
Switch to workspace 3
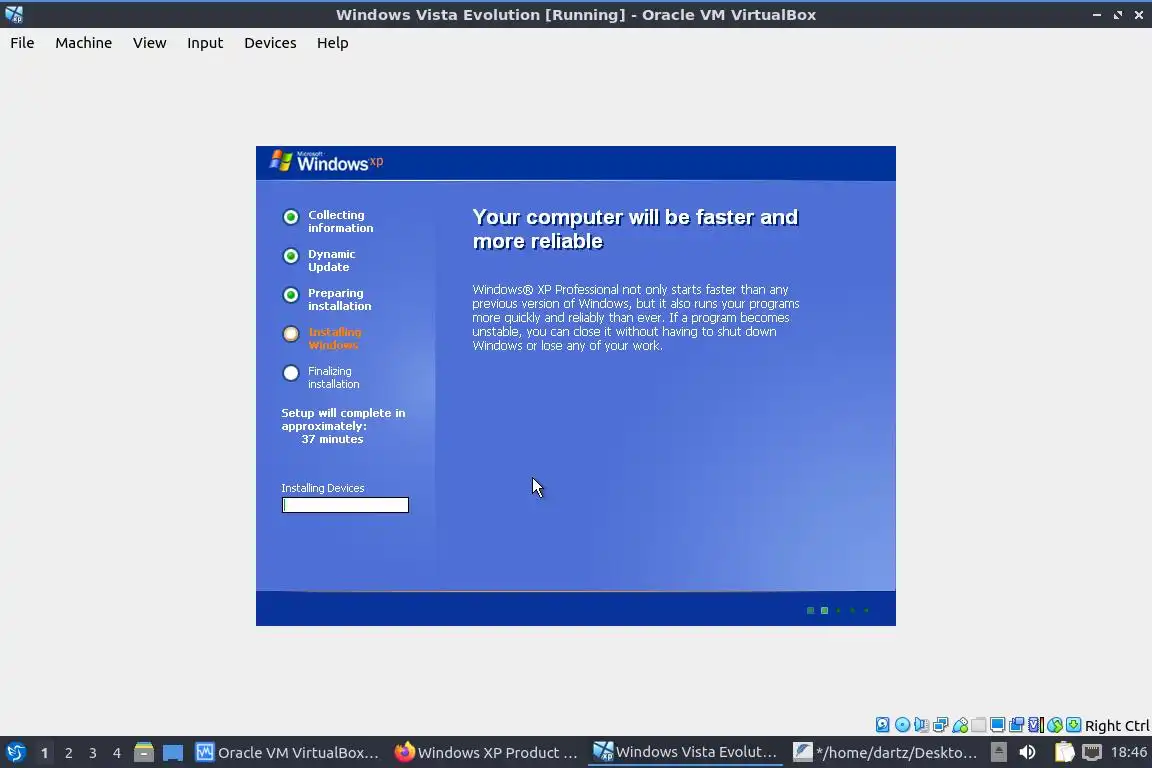click(x=93, y=753)
